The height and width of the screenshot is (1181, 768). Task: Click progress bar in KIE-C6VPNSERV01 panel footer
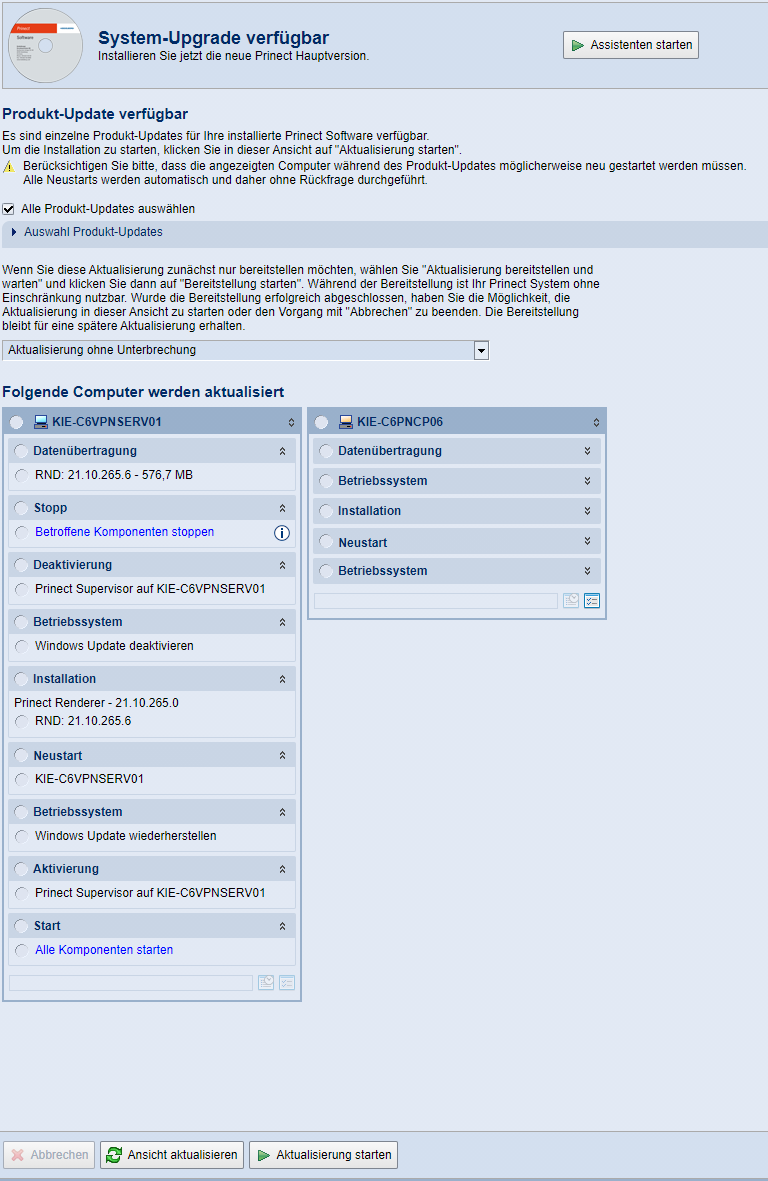tap(131, 983)
